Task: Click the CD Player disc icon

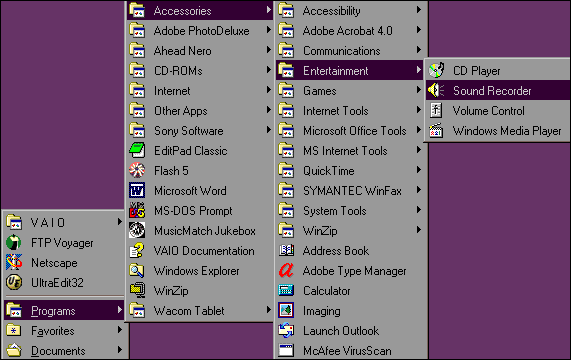Action: pyautogui.click(x=436, y=70)
